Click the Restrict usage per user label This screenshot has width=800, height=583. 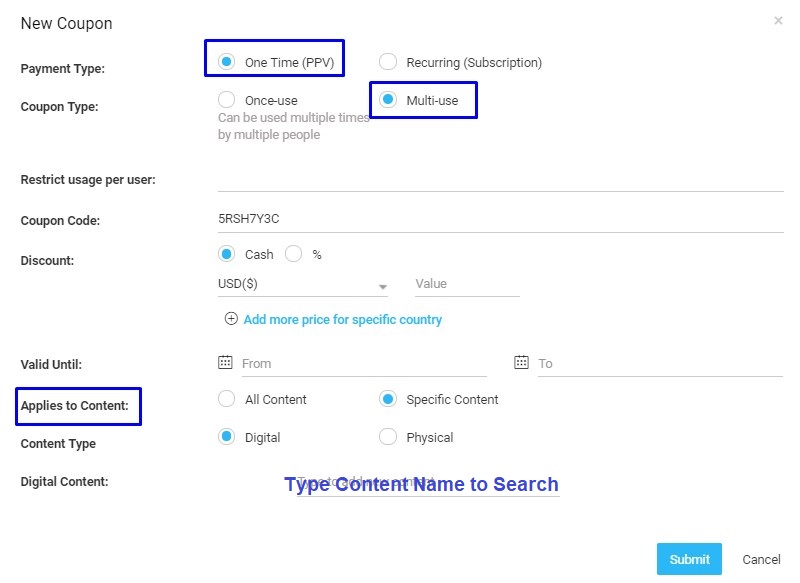[88, 180]
